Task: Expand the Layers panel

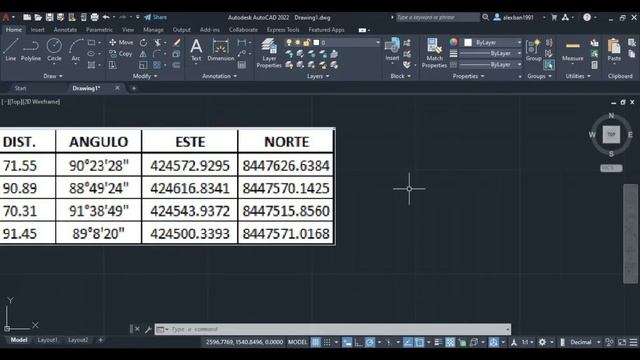Action: click(318, 76)
